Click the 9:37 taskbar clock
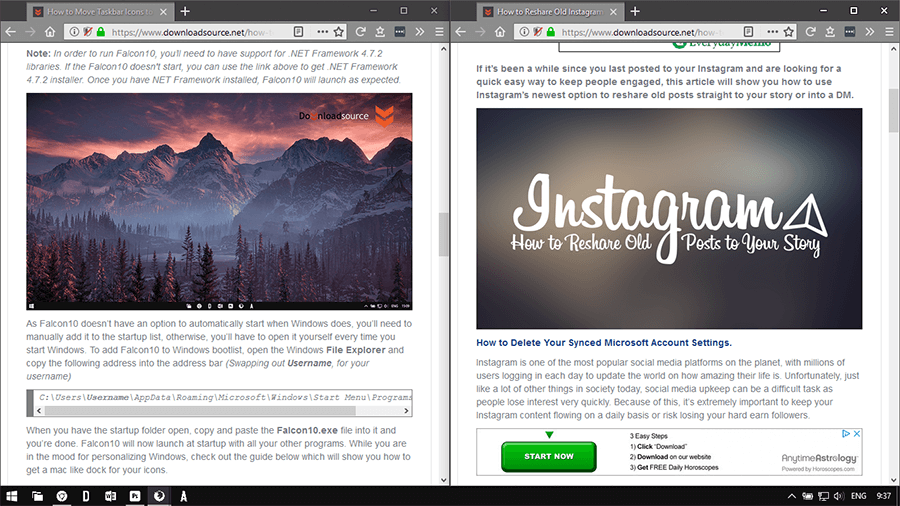This screenshot has height=506, width=900. [884, 496]
